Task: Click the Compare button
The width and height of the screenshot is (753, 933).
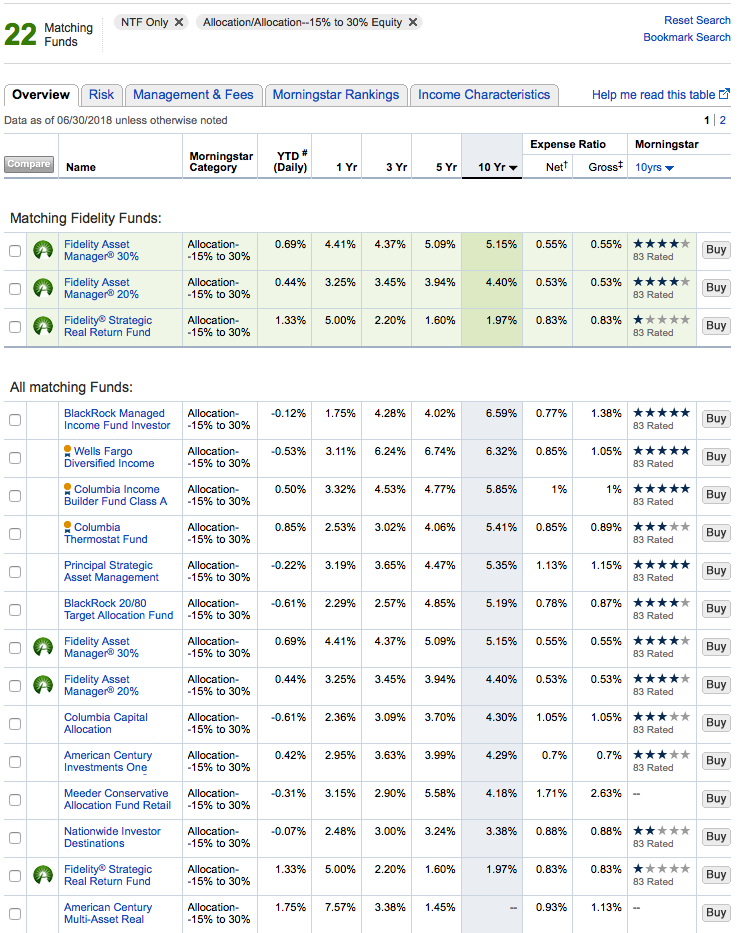Action: pos(29,164)
